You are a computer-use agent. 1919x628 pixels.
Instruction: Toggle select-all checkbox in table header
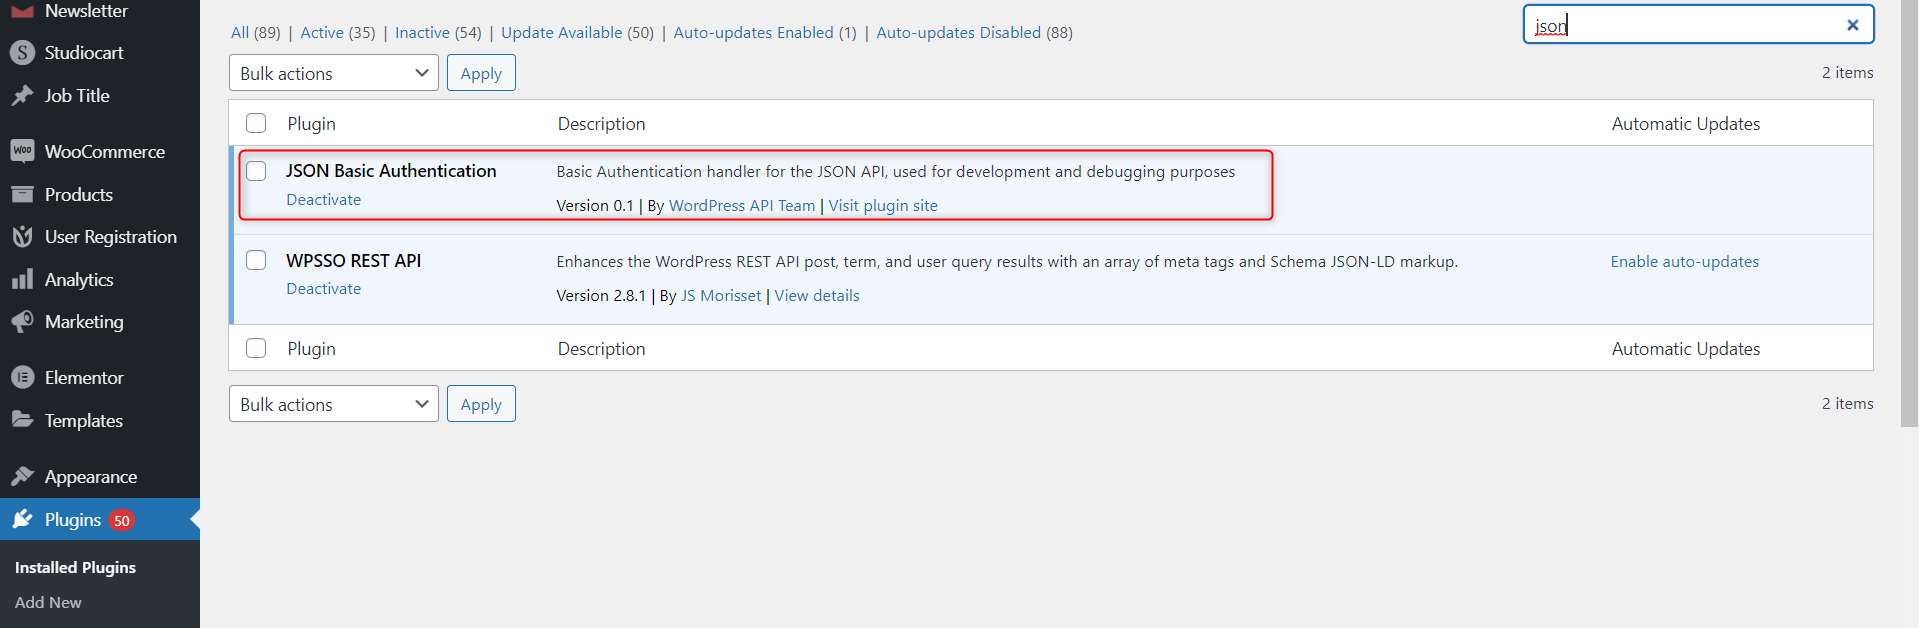(x=256, y=123)
